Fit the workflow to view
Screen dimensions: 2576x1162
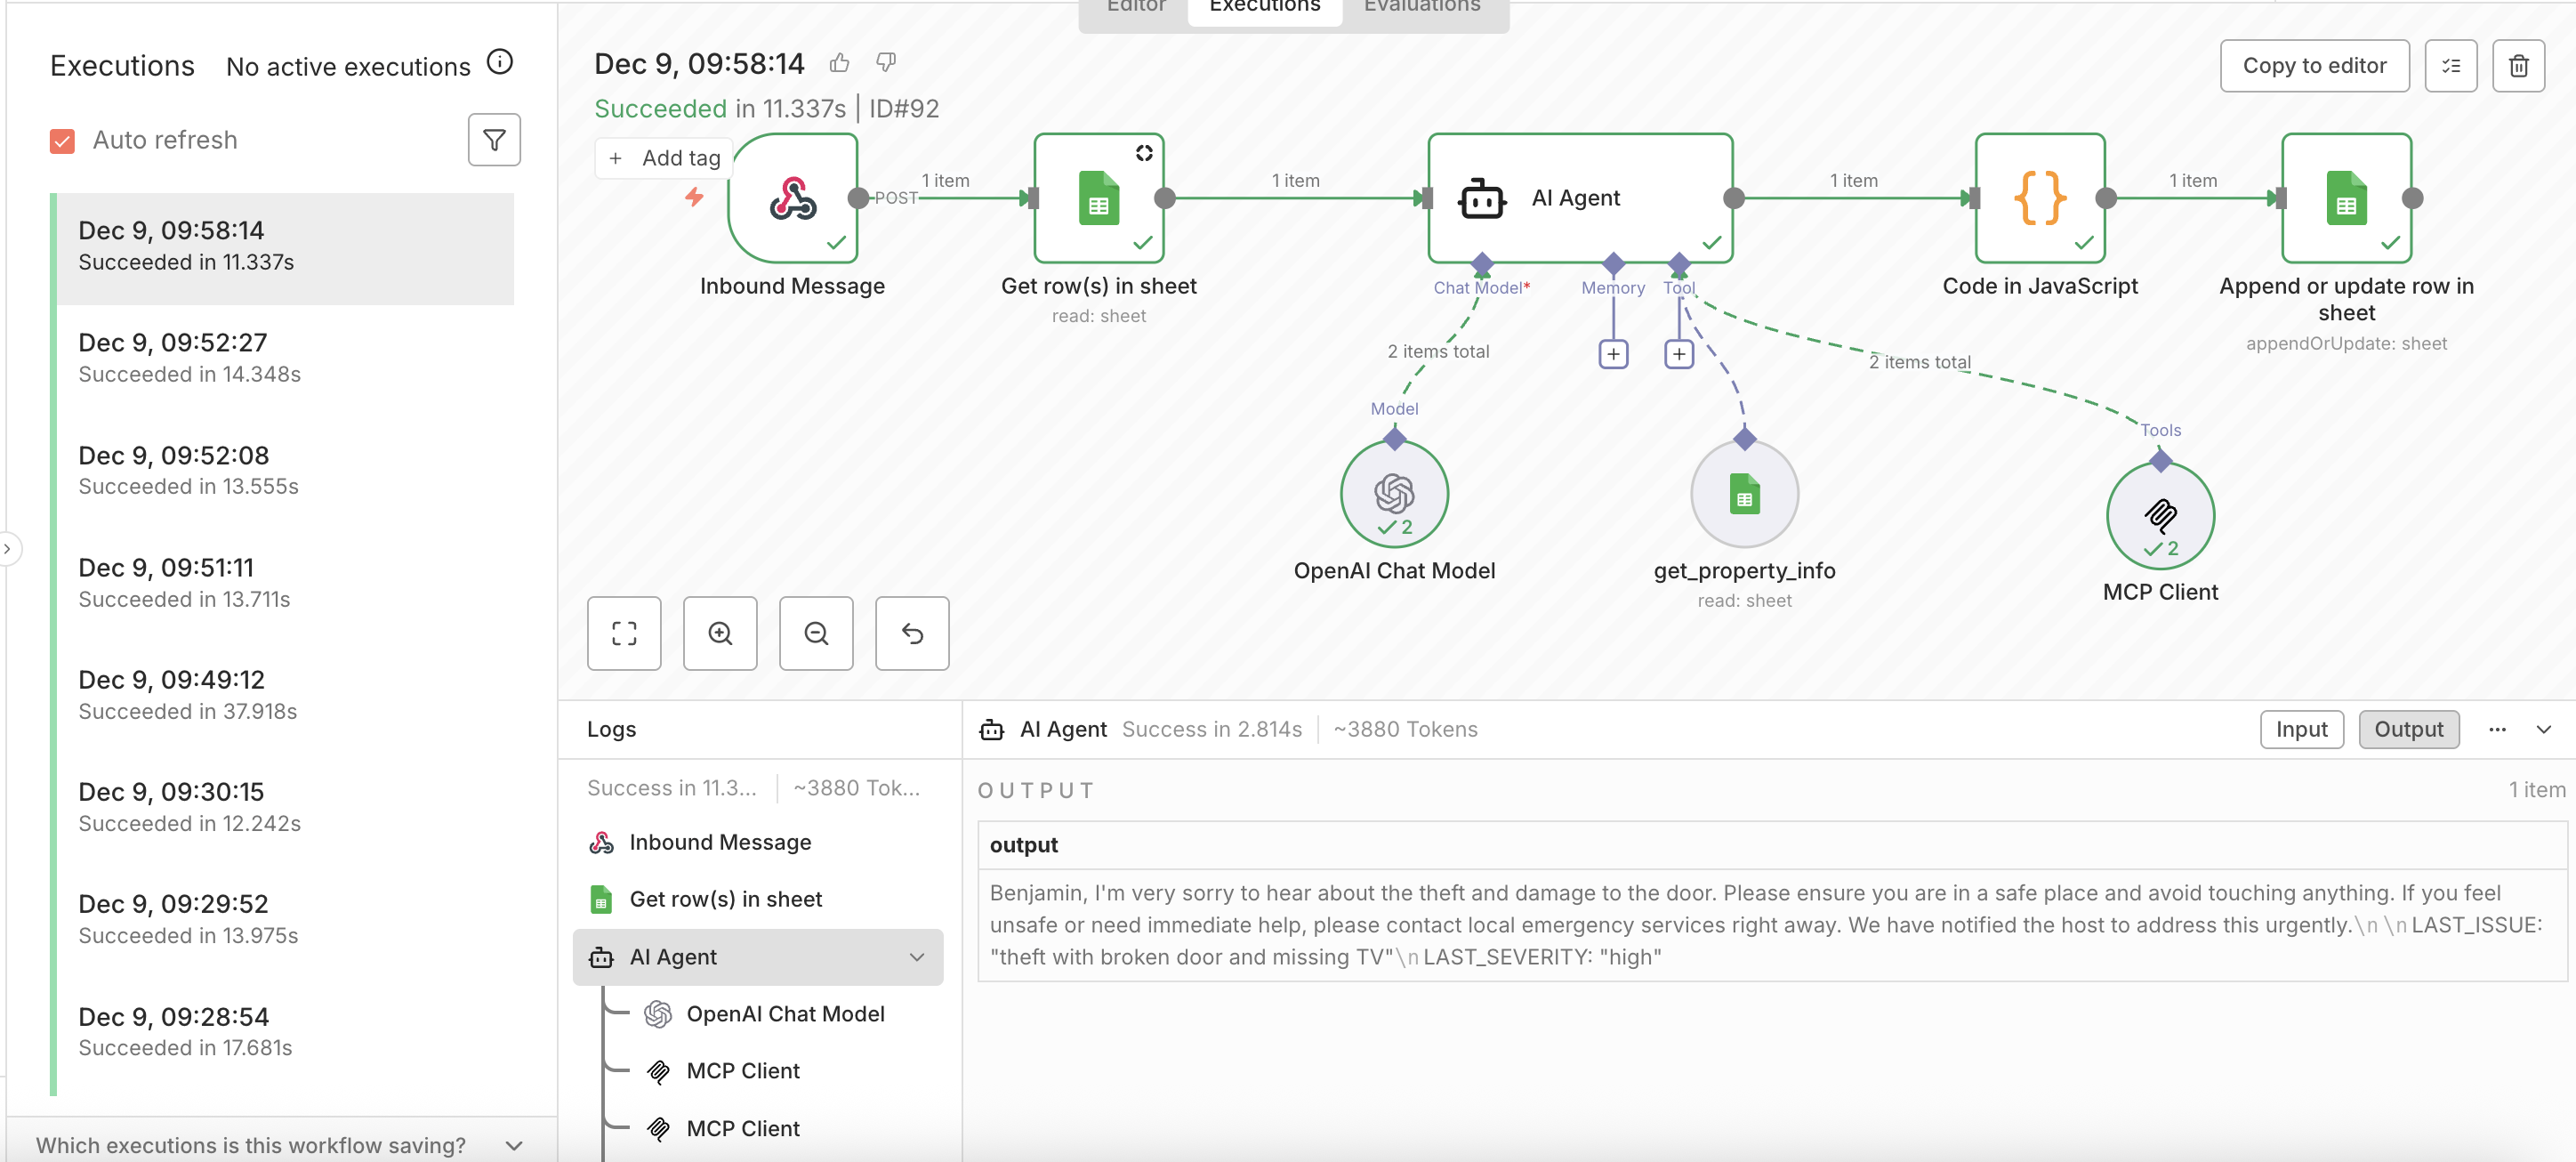pos(624,633)
